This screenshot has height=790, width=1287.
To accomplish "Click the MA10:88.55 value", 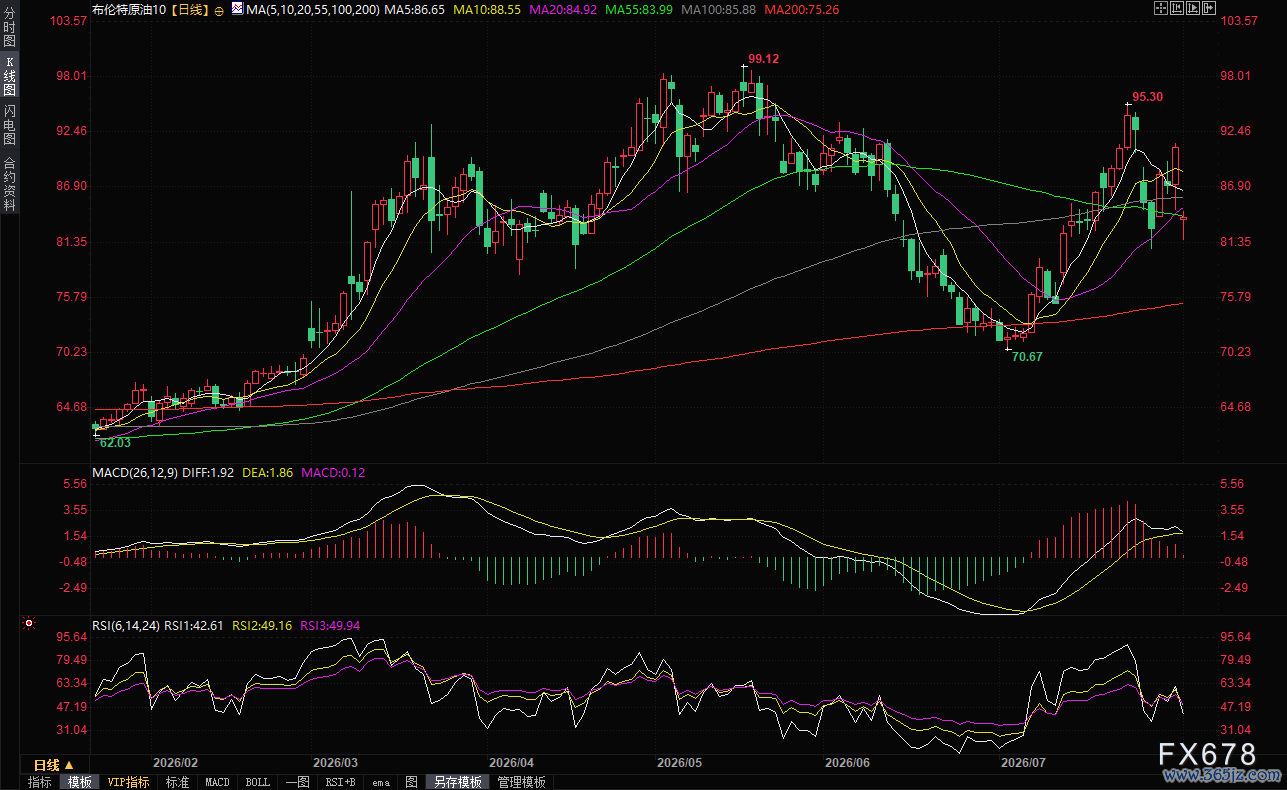I will (487, 9).
